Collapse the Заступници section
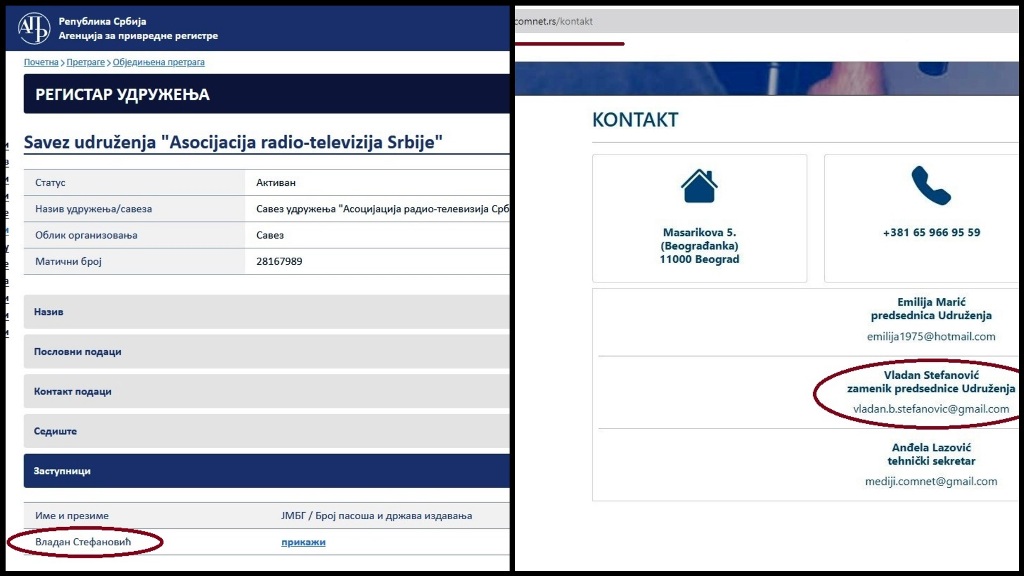Screen dimensions: 1024x576 tap(266, 471)
